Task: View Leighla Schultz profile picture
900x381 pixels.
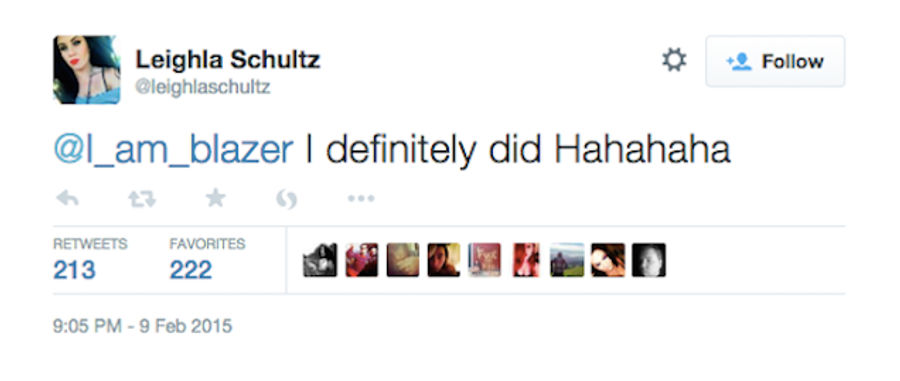Action: (x=87, y=69)
